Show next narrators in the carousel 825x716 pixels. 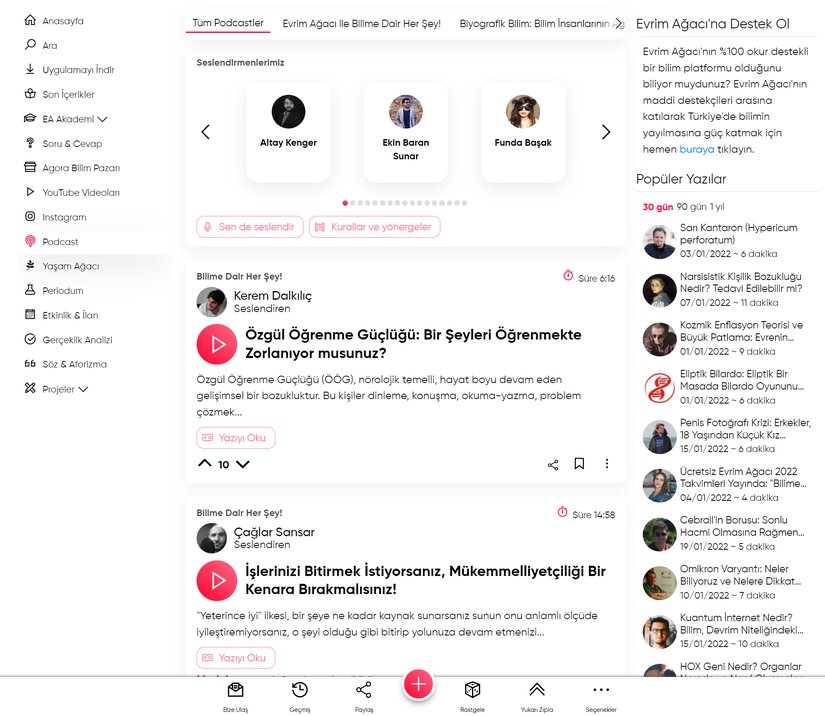(x=606, y=132)
